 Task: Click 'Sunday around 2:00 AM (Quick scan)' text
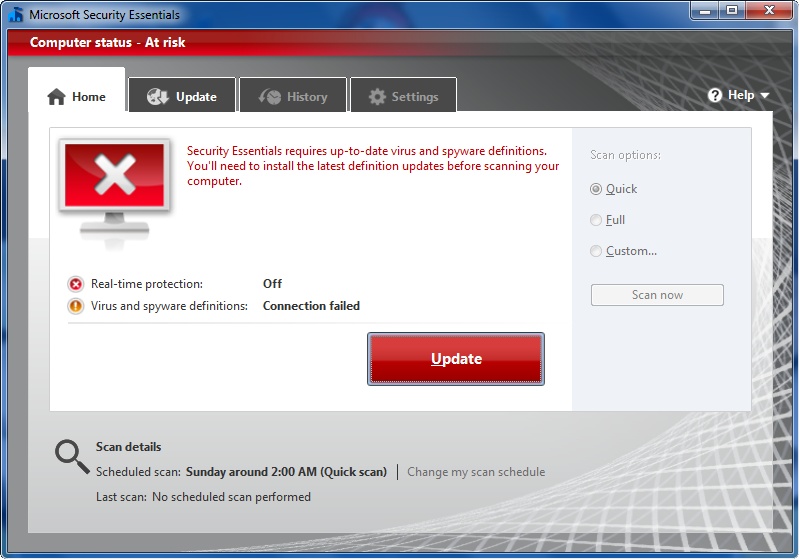(286, 472)
